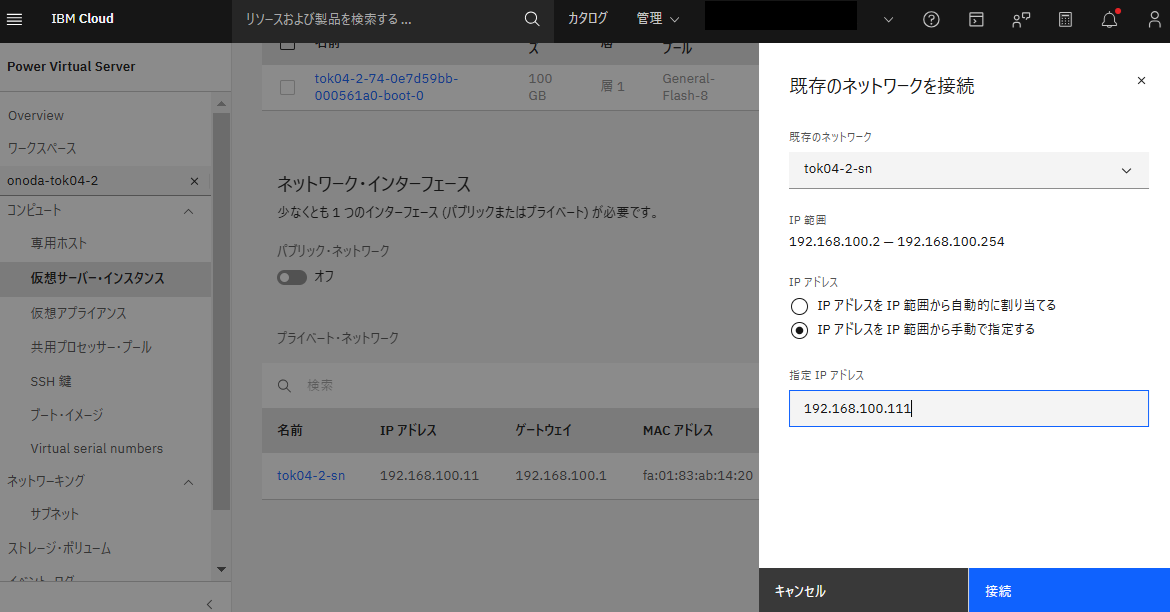Open the カタログ menu item
This screenshot has height=612, width=1170.
[587, 19]
